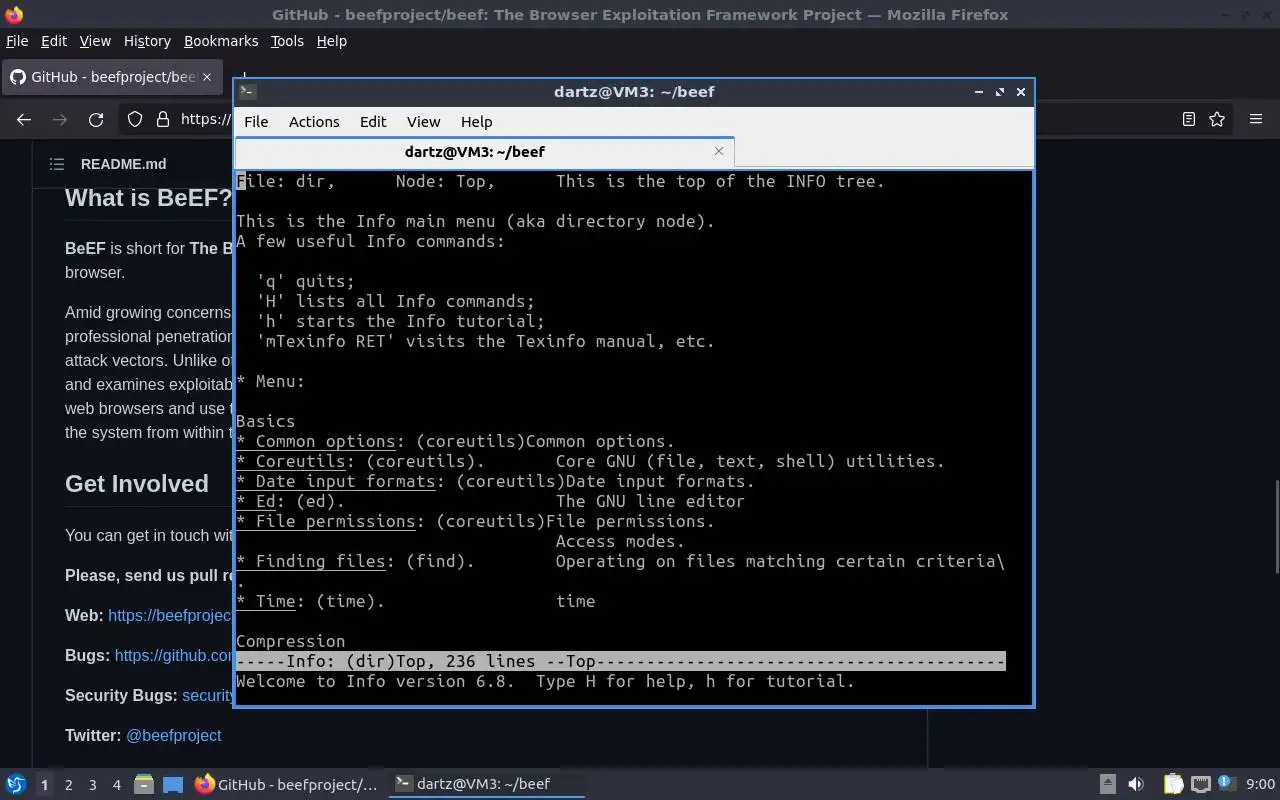Open the terminal Actions menu

point(314,121)
